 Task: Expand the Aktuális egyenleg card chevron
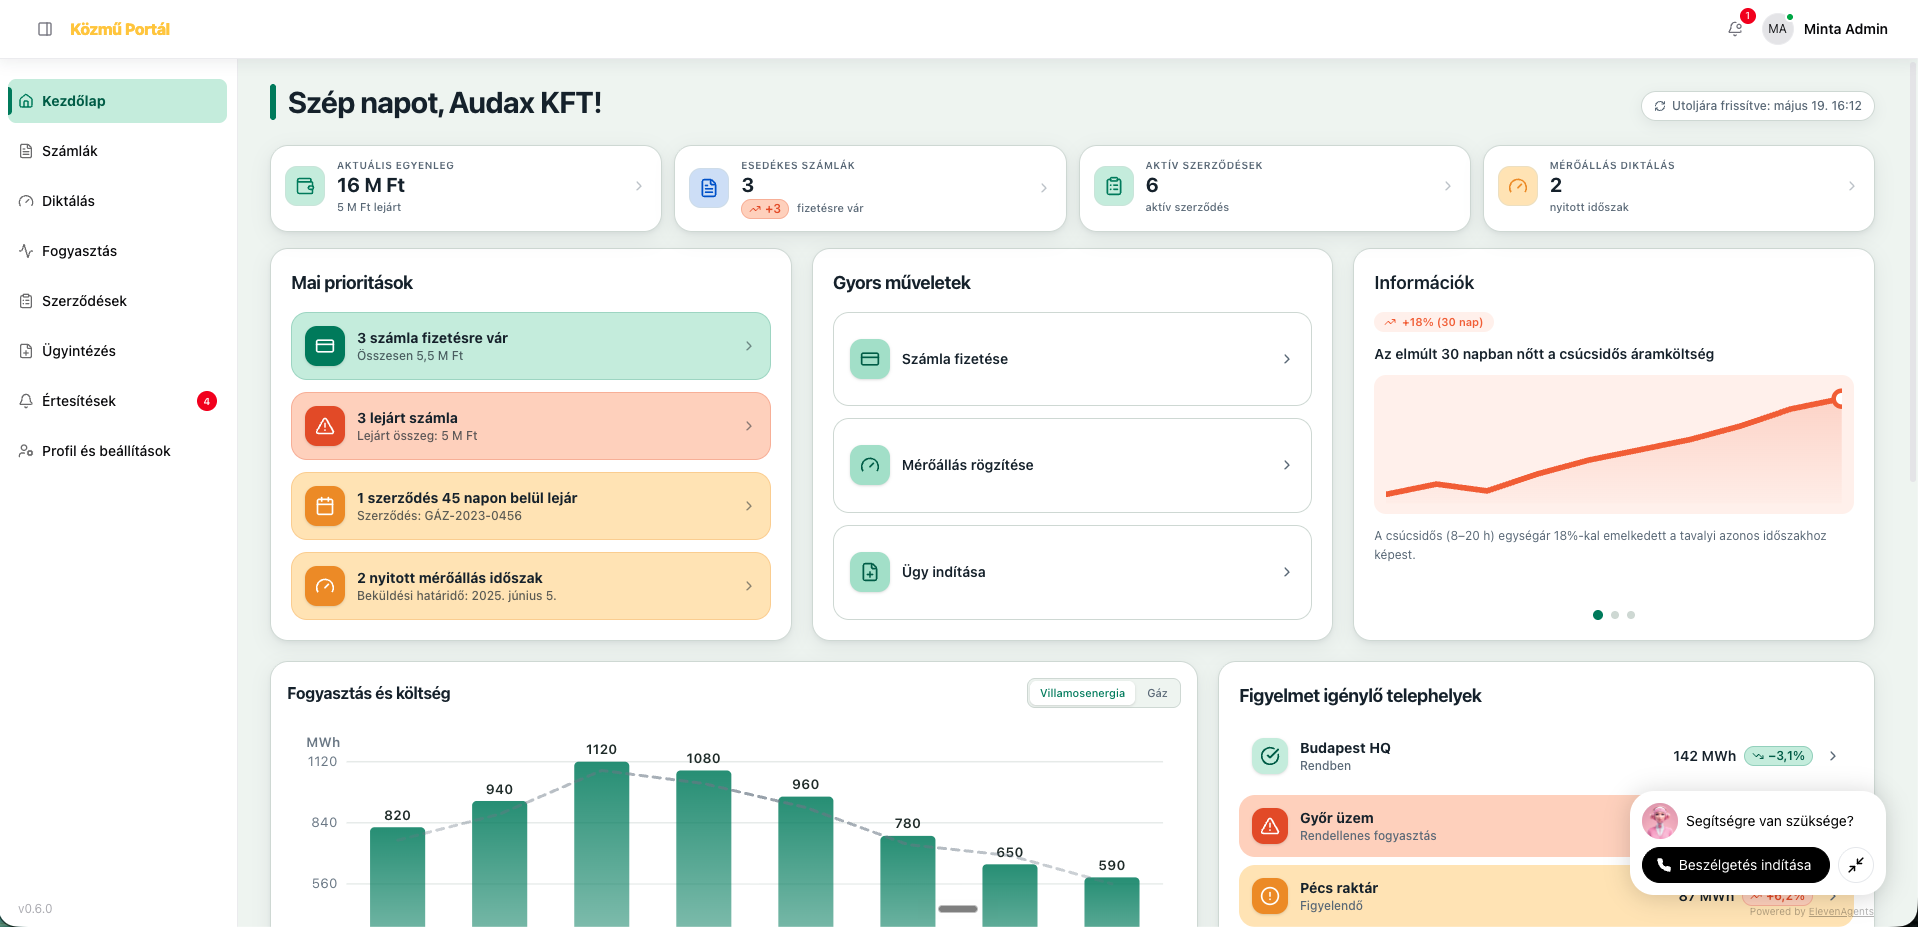coord(639,187)
